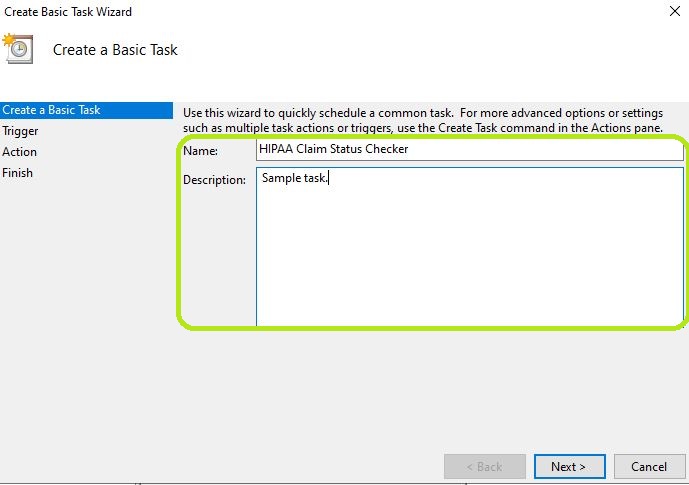The height and width of the screenshot is (485, 689).
Task: Close the Create Basic Task Wizard window
Action: [675, 11]
